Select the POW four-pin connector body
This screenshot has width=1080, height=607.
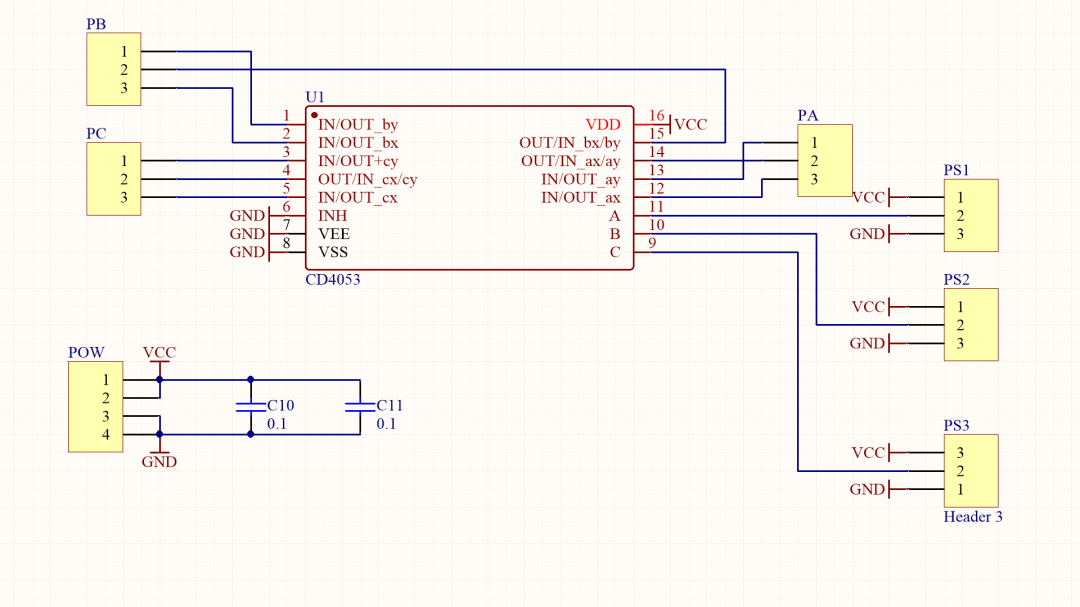tap(96, 407)
